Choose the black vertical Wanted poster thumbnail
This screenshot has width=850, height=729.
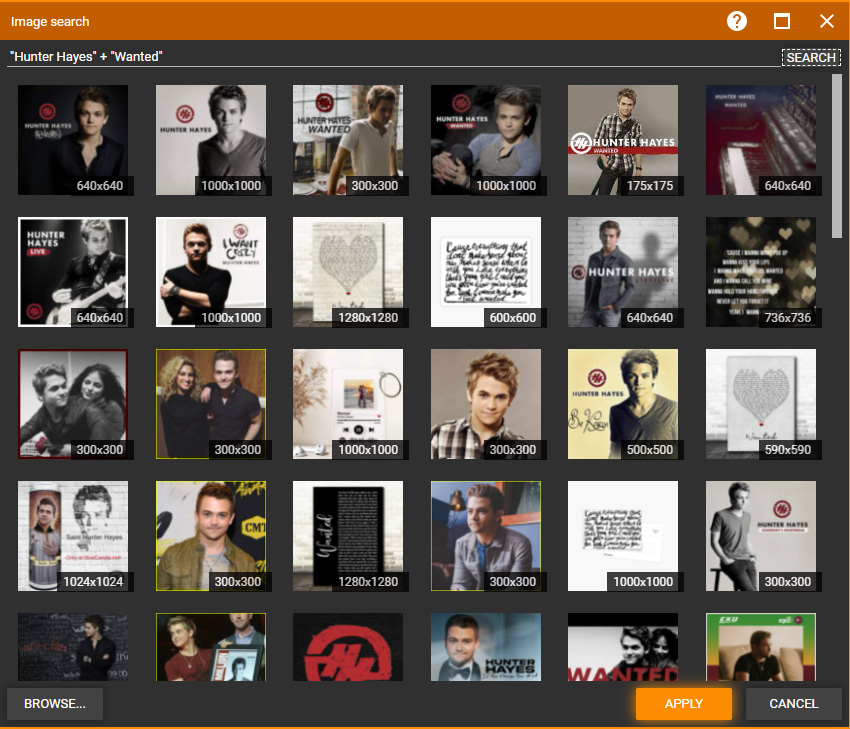[x=348, y=535]
